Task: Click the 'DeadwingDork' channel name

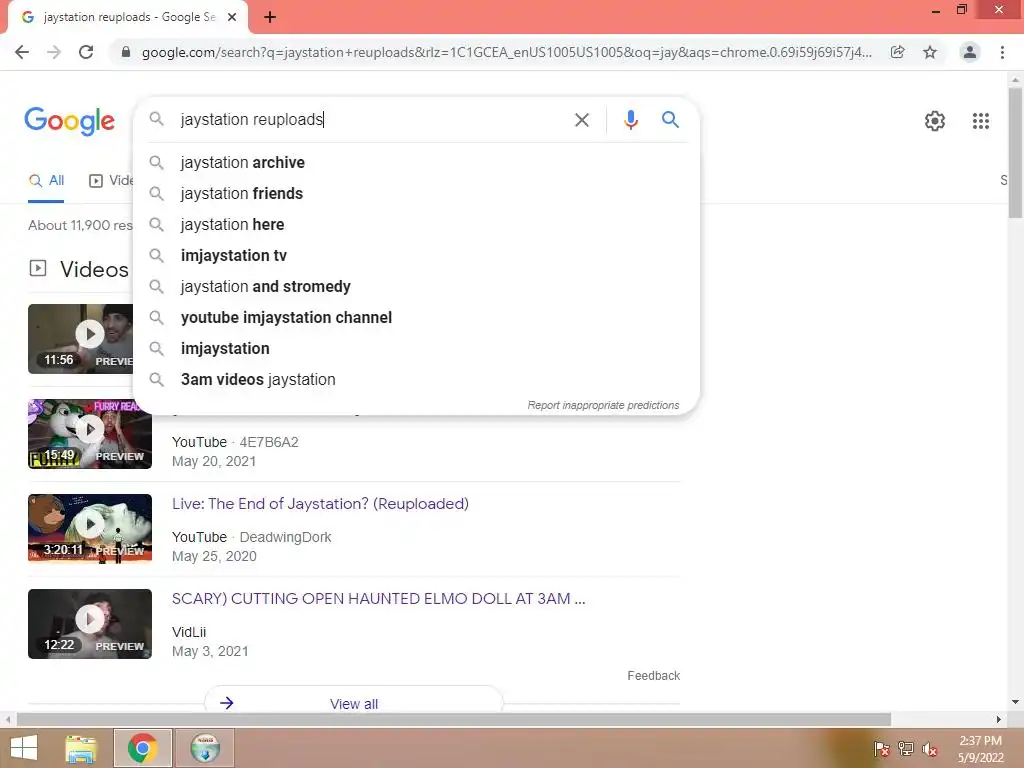Action: click(285, 537)
